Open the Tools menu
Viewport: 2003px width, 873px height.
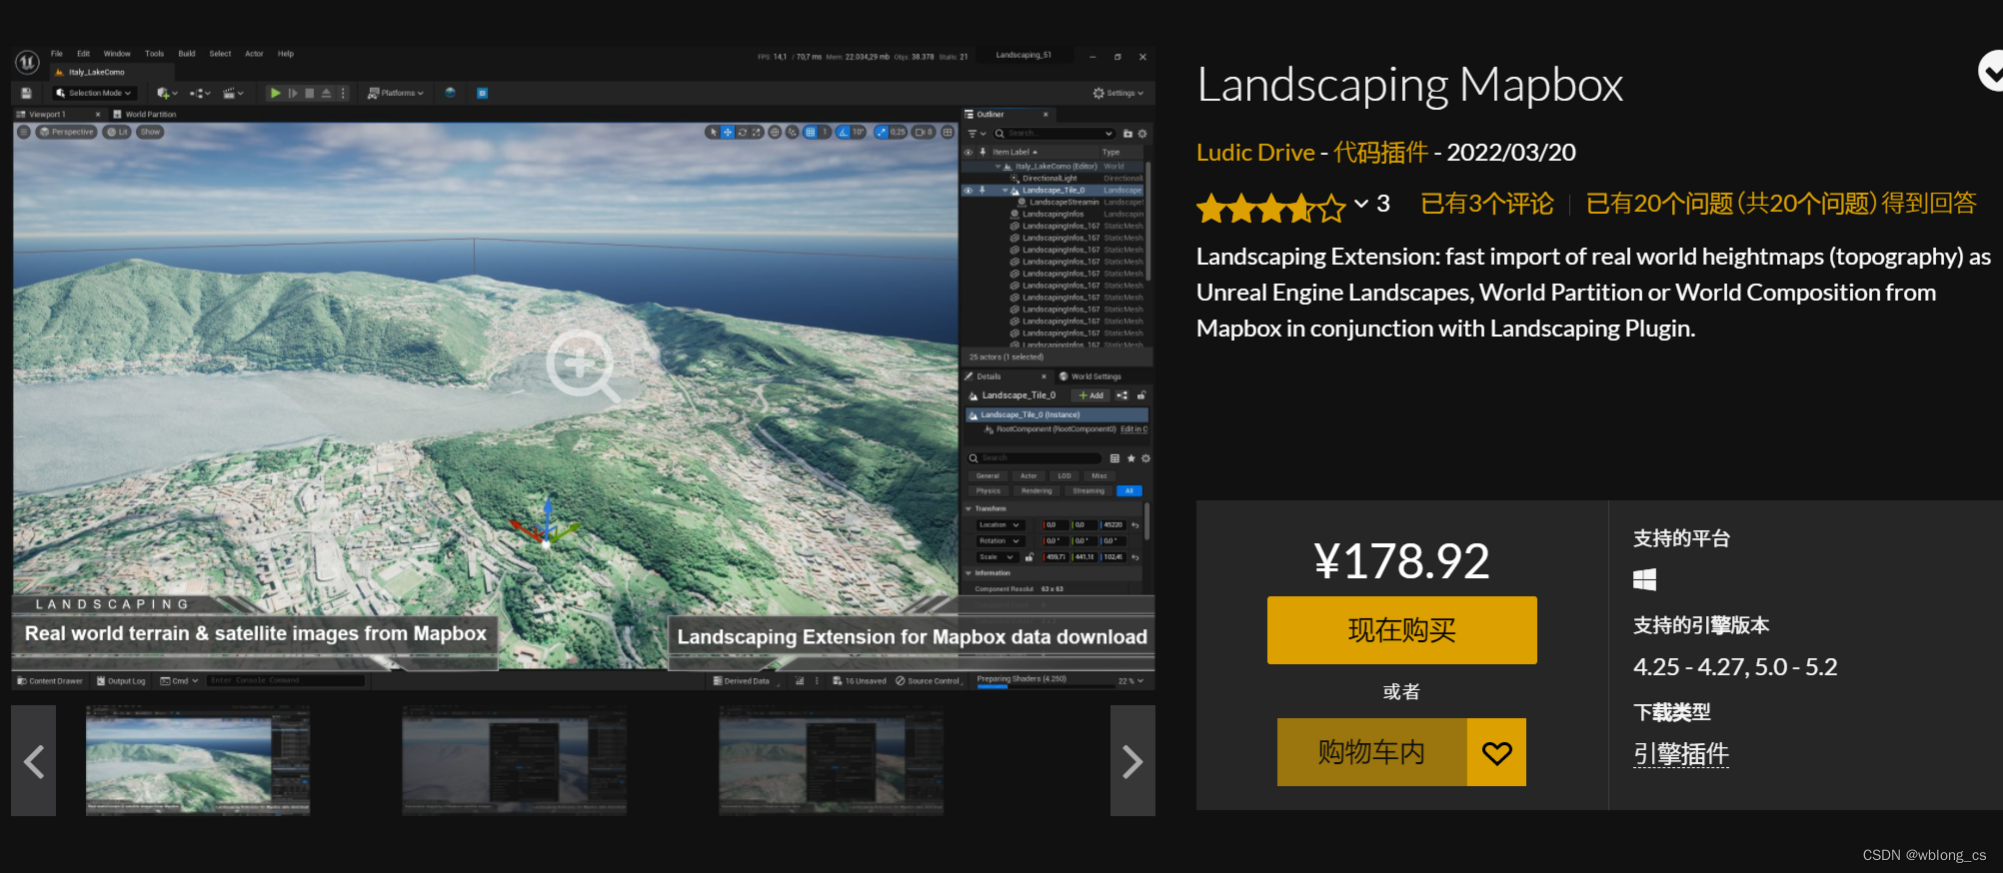point(154,54)
